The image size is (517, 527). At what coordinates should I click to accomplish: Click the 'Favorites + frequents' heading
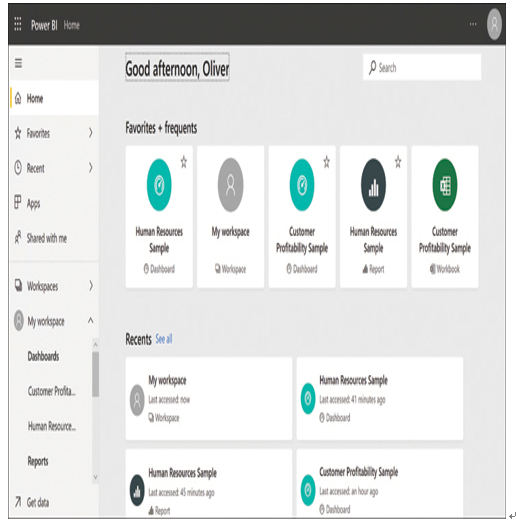click(x=161, y=128)
